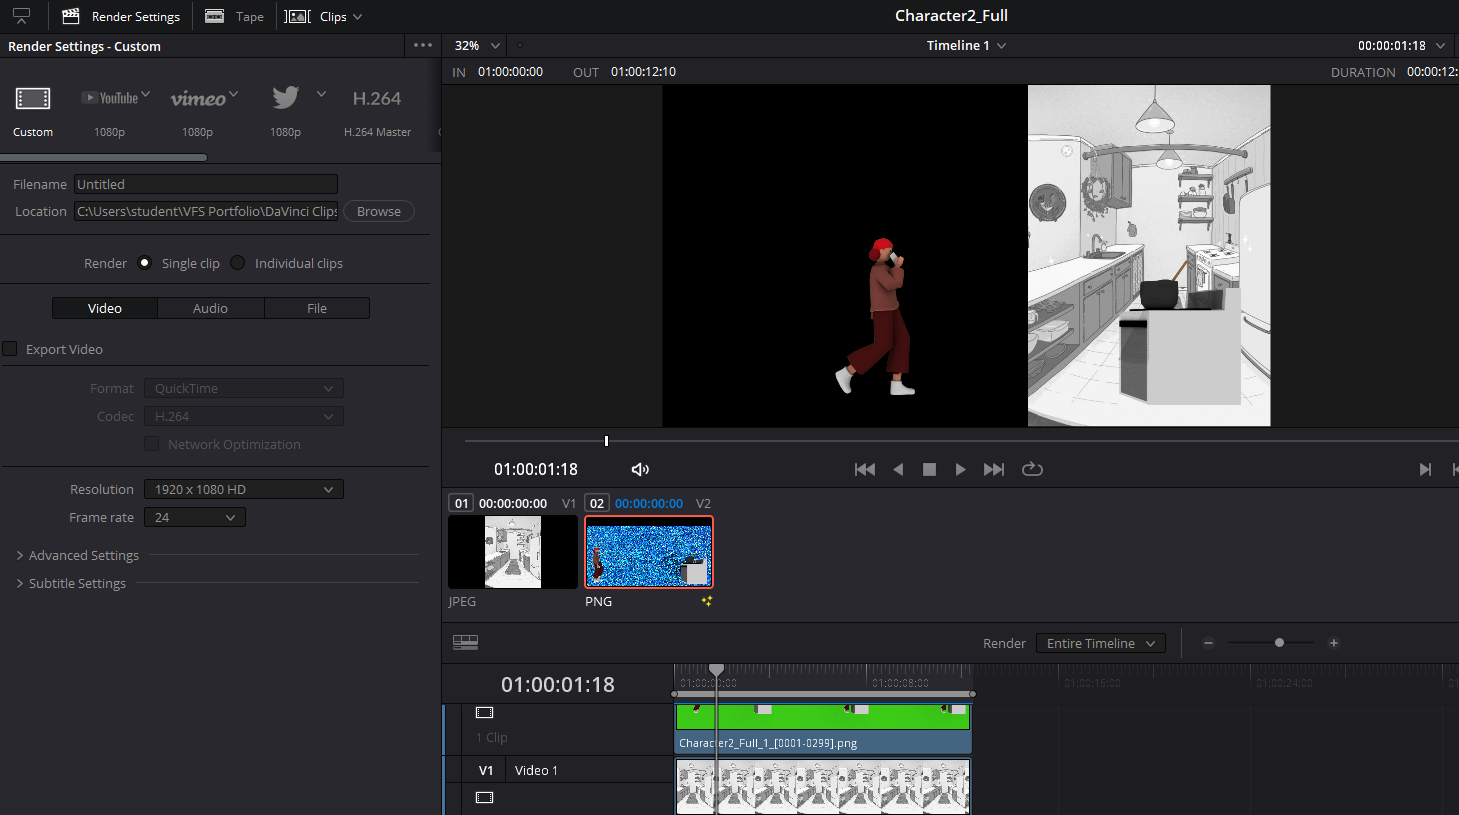This screenshot has width=1459, height=815.
Task: Expand the Vimeo preset dropdown arrow
Action: [234, 94]
